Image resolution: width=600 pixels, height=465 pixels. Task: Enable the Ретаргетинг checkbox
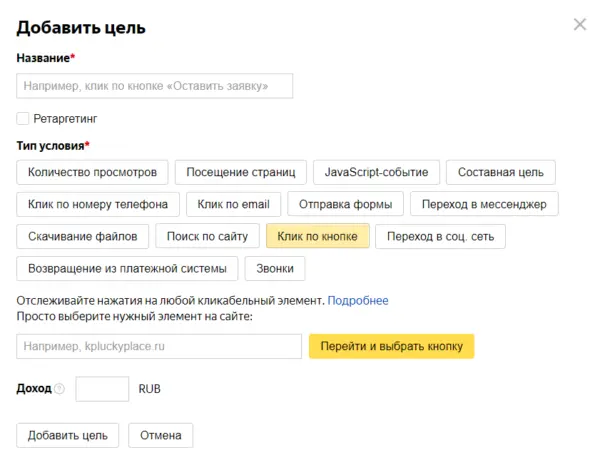pyautogui.click(x=23, y=118)
